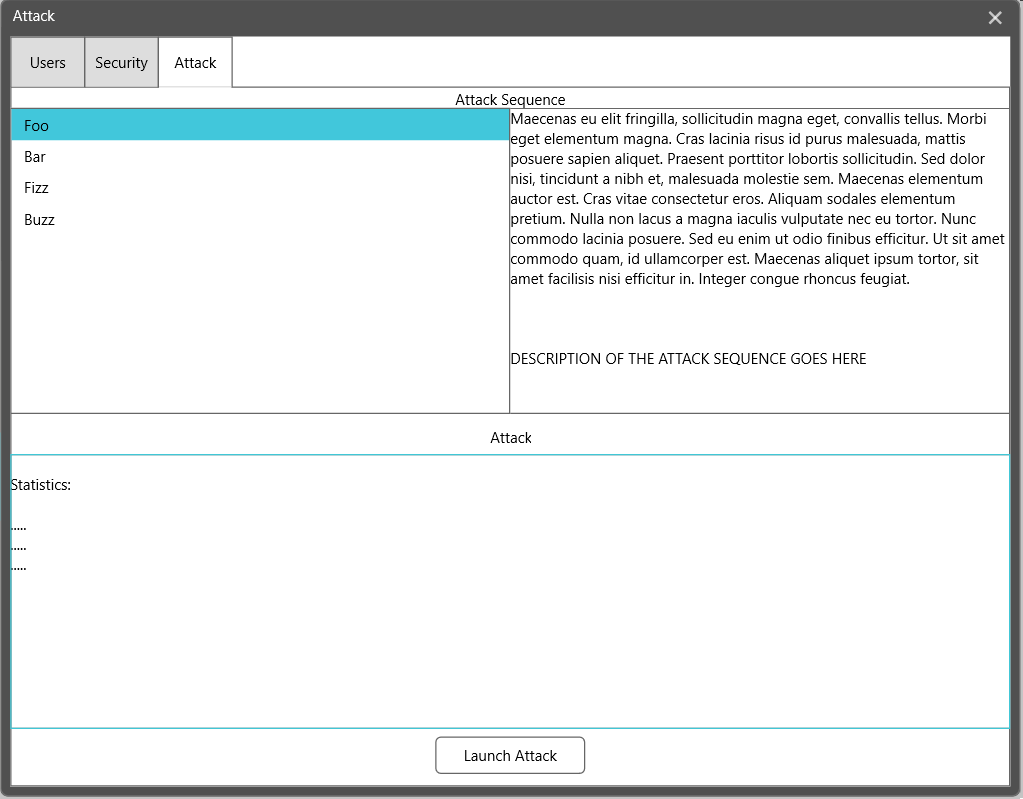Image resolution: width=1023 pixels, height=799 pixels.
Task: Open the Security tab
Action: click(x=121, y=63)
